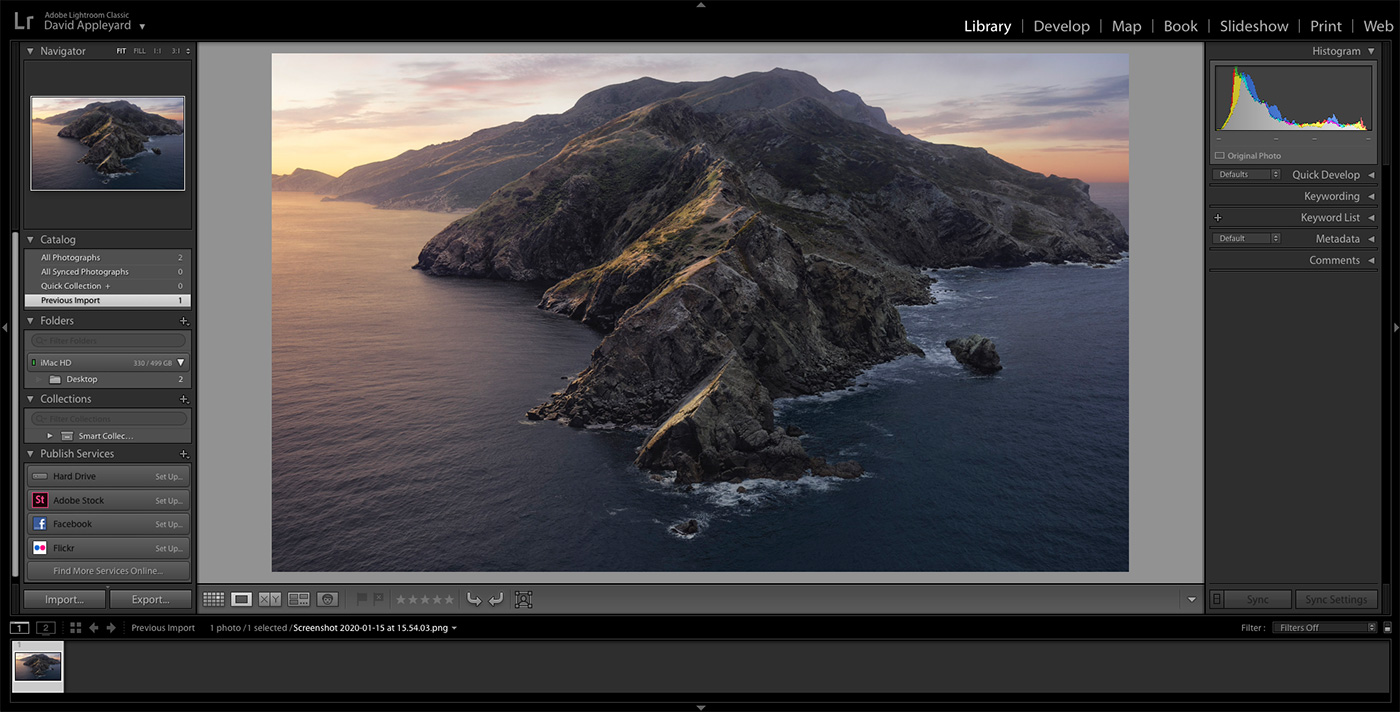Collapse the Catalog panel
The image size is (1400, 712).
(x=30, y=240)
